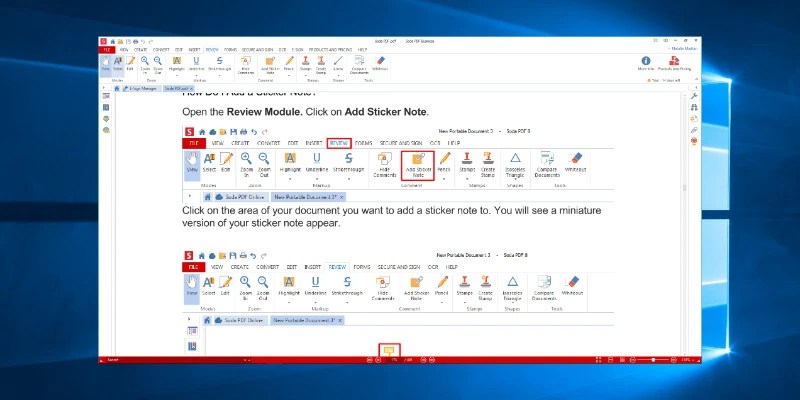Redo the last action
The image size is (800, 400).
point(150,41)
